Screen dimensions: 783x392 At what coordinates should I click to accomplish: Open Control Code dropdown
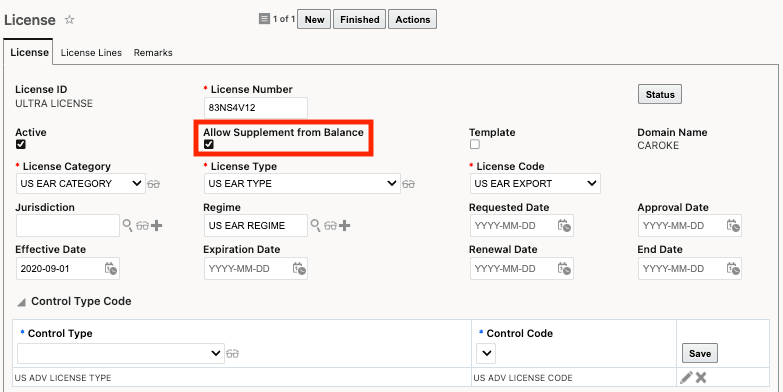[x=486, y=353]
